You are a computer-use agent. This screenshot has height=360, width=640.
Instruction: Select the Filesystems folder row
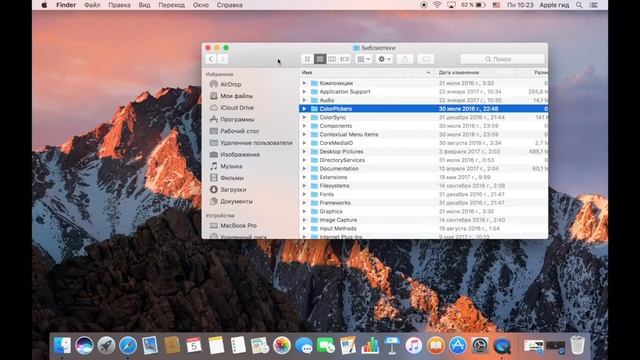423,186
